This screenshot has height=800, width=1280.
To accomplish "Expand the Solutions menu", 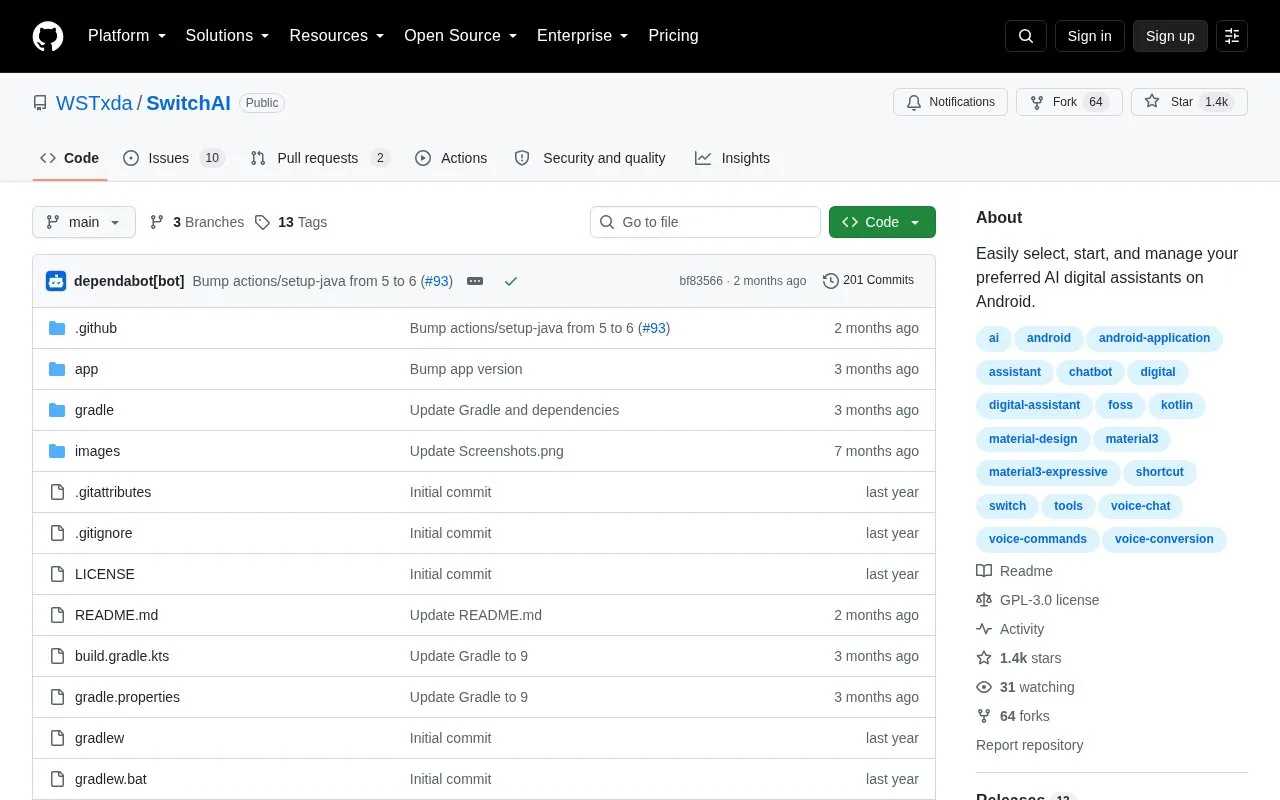I will coord(228,36).
